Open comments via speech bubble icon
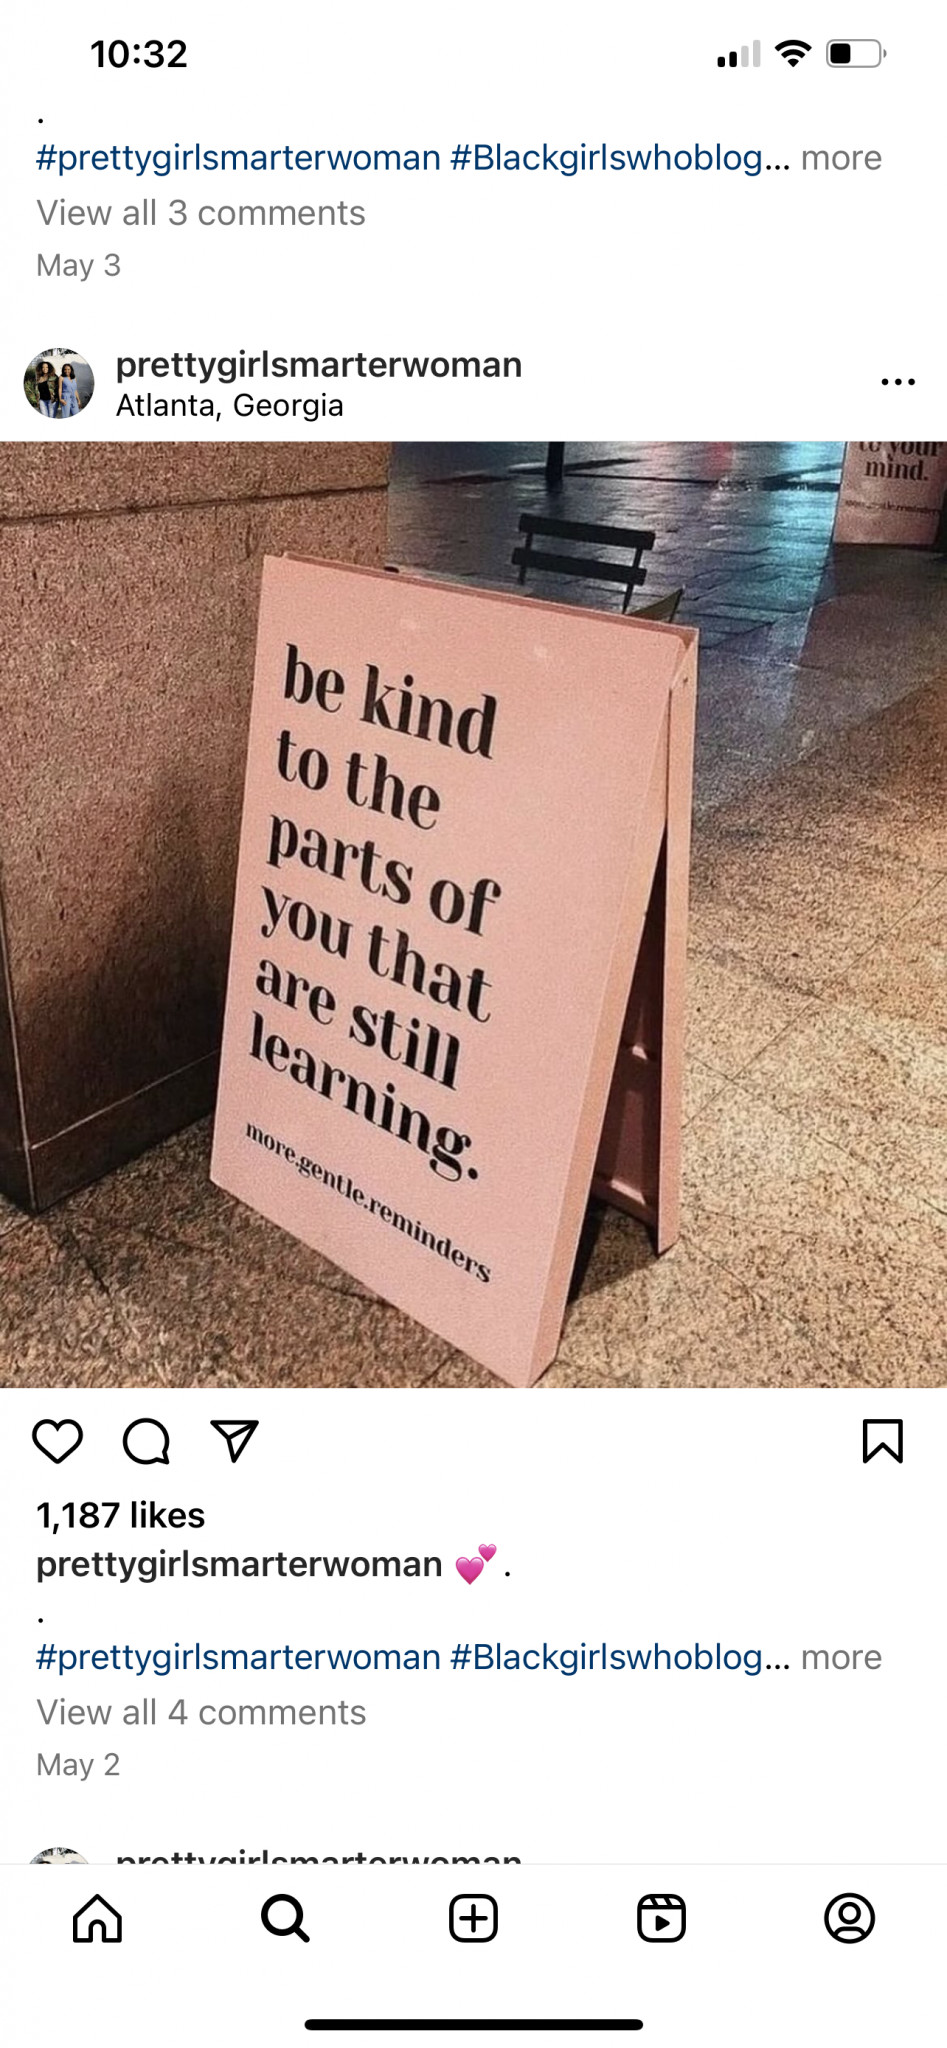This screenshot has height=2048, width=947. tap(146, 1441)
